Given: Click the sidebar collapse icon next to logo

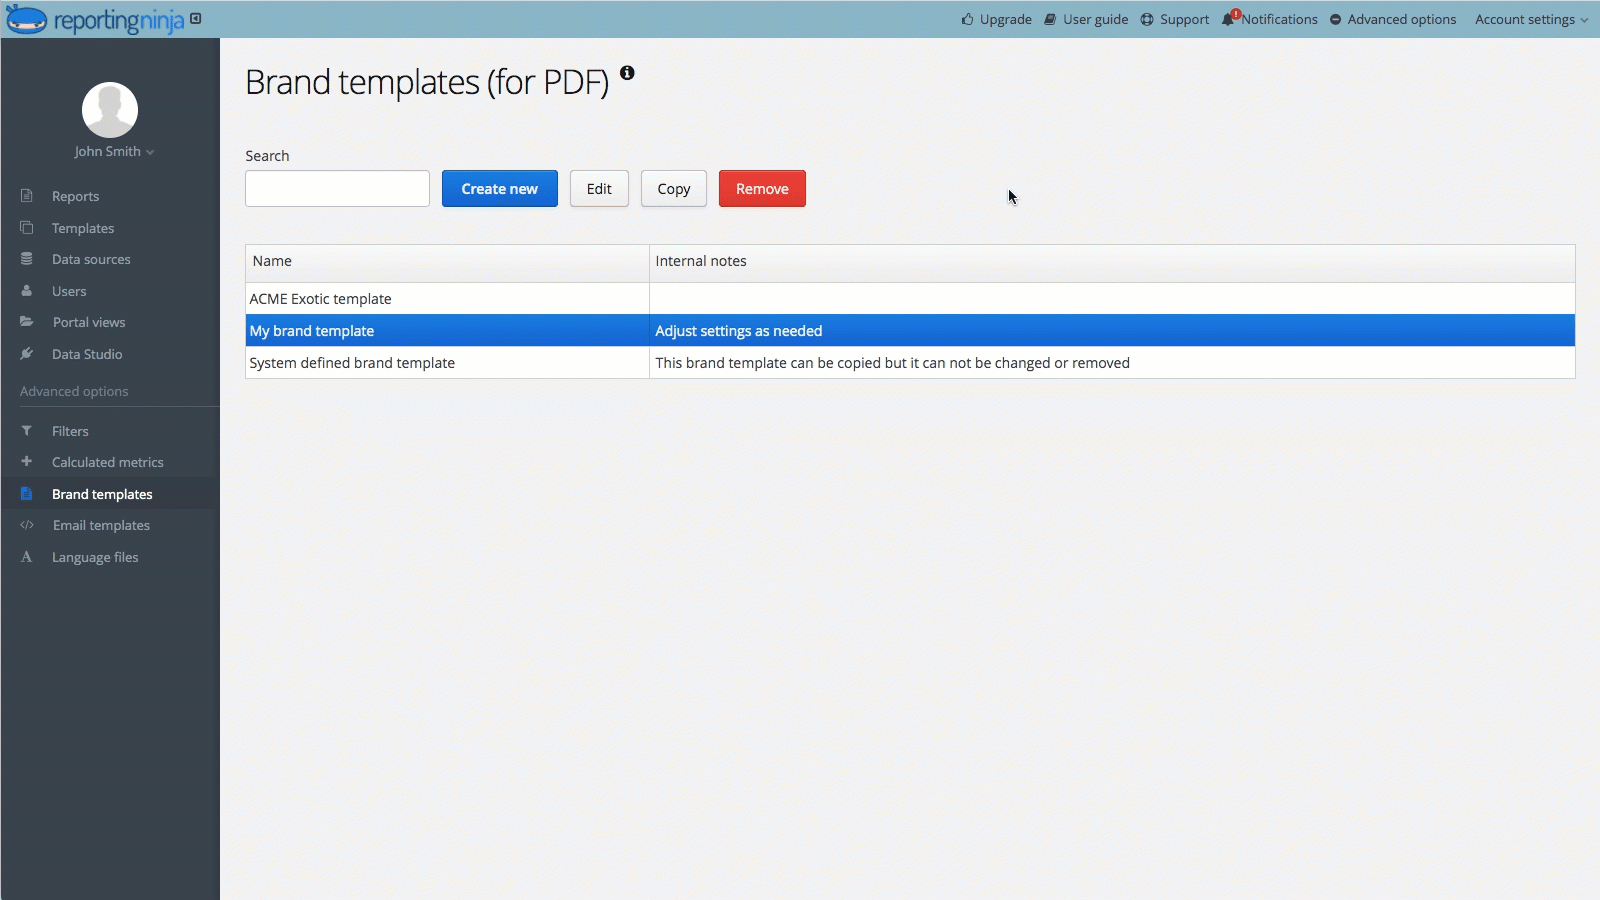Looking at the screenshot, I should [196, 18].
